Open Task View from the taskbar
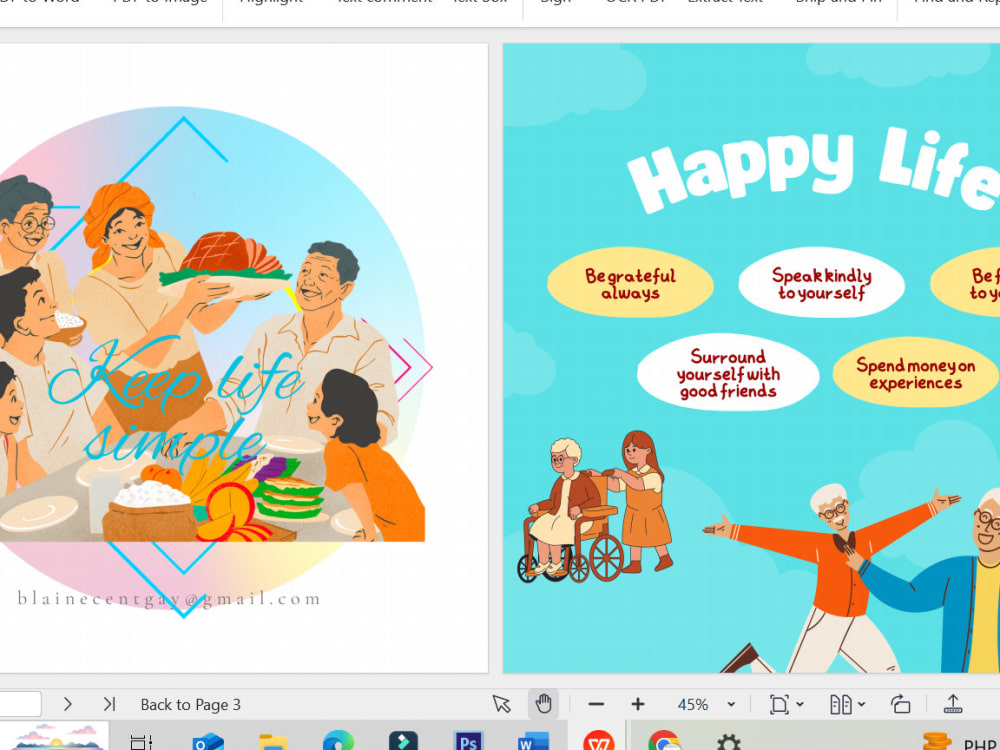Image resolution: width=1000 pixels, height=750 pixels. tap(142, 742)
